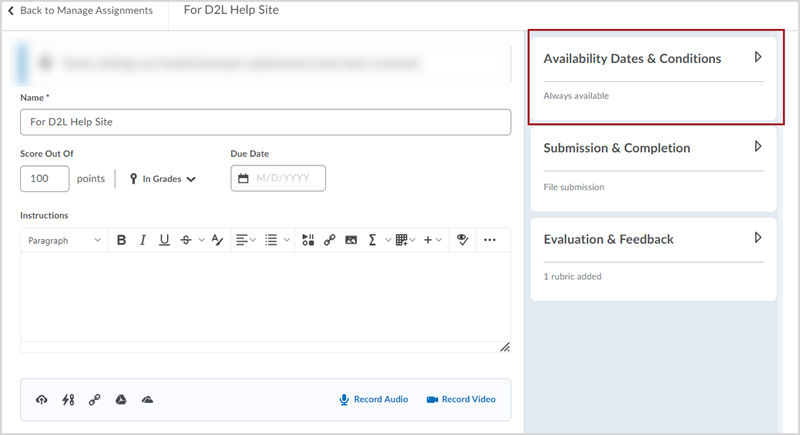Click the microphone icon
Screen dimensions: 800x435
(x=344, y=400)
